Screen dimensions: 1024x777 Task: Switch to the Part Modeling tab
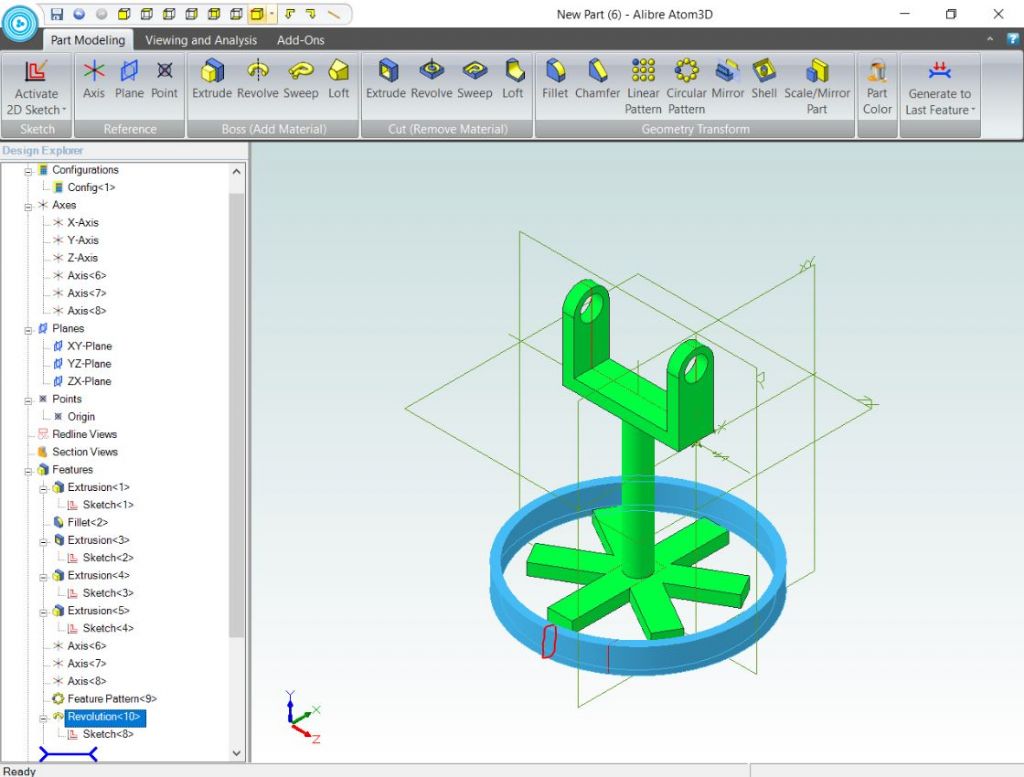point(88,40)
